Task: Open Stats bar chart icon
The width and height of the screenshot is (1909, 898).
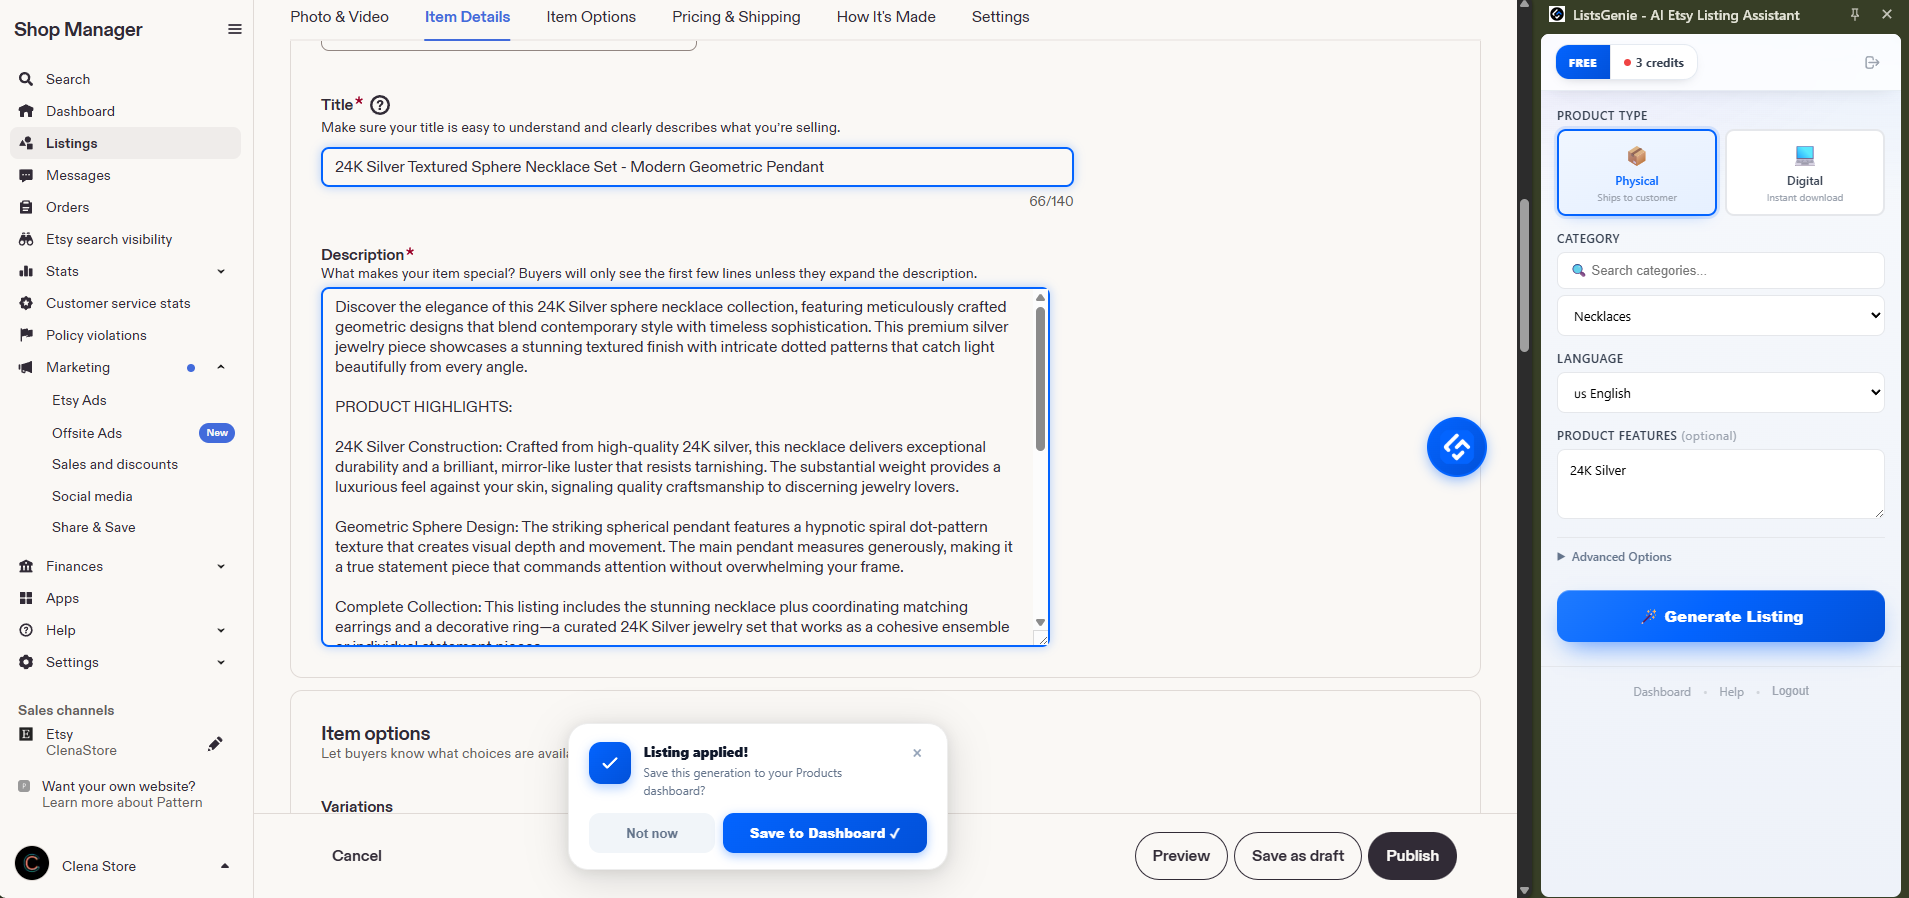Action: click(x=26, y=271)
